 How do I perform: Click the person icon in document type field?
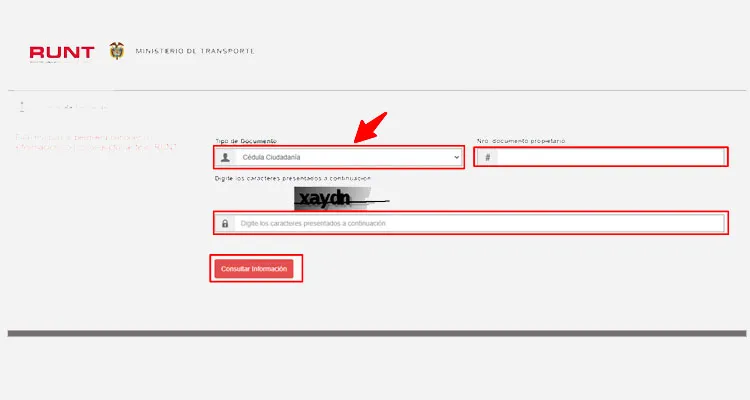[225, 157]
